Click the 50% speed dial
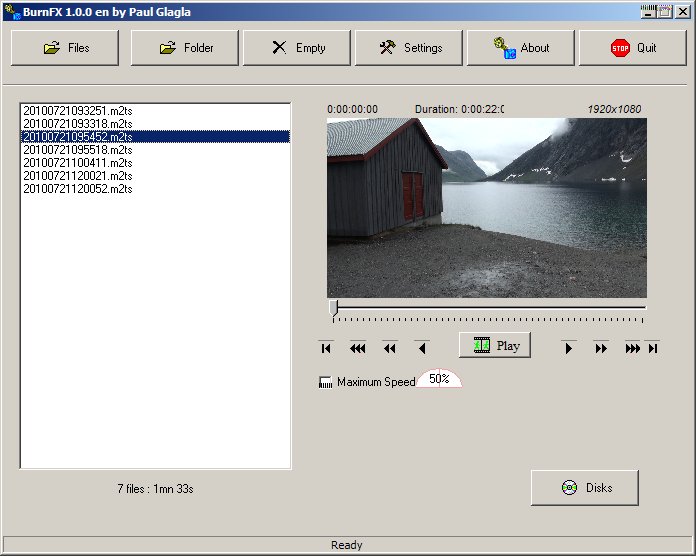 point(439,379)
